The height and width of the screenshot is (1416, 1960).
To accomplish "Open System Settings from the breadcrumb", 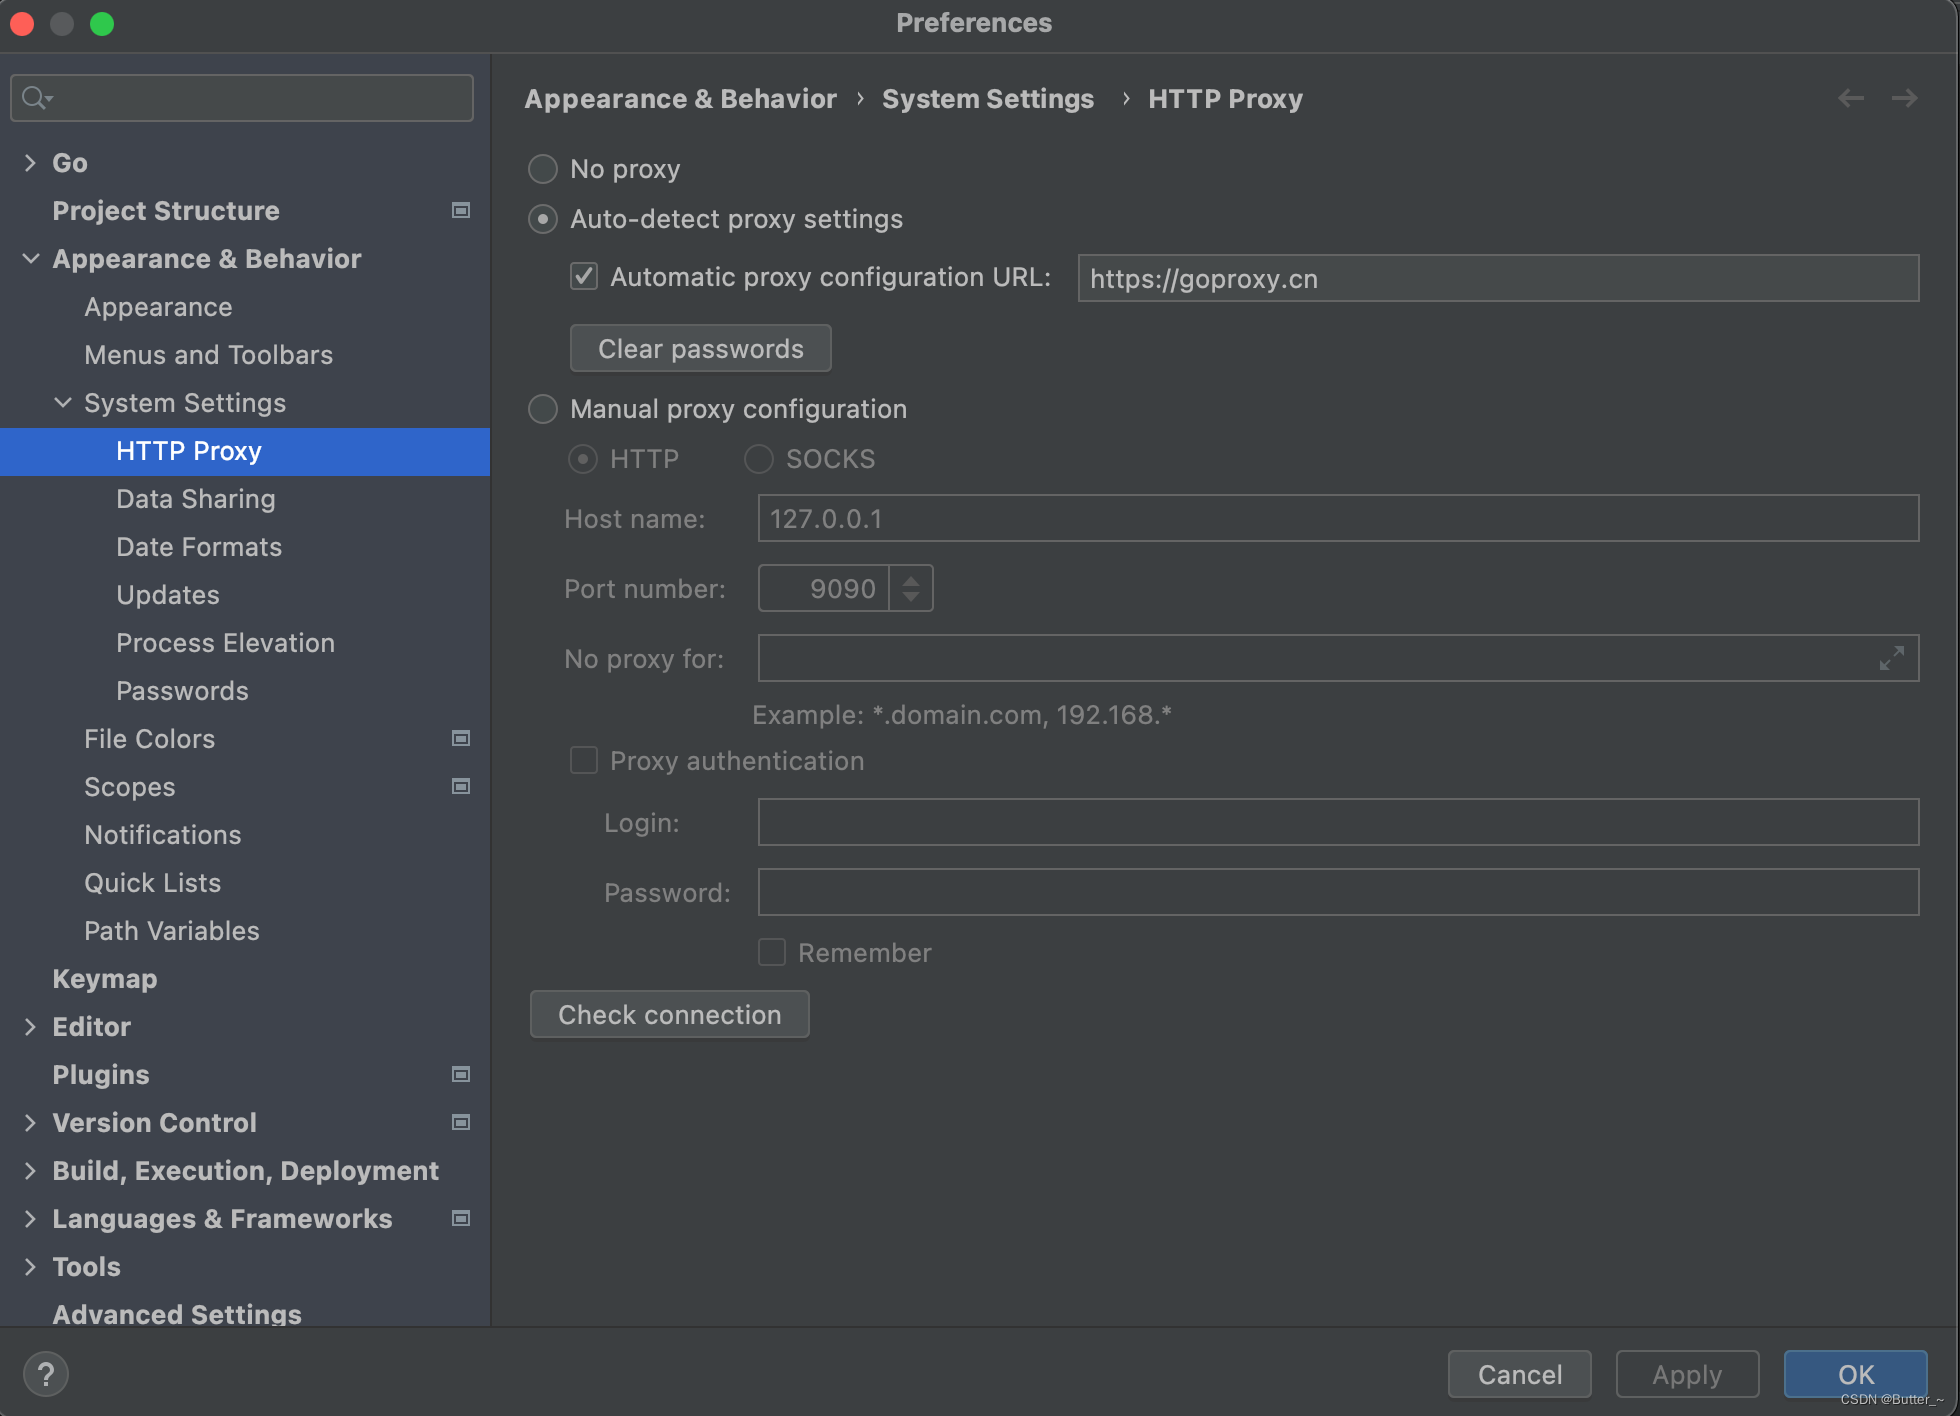I will click(x=987, y=98).
